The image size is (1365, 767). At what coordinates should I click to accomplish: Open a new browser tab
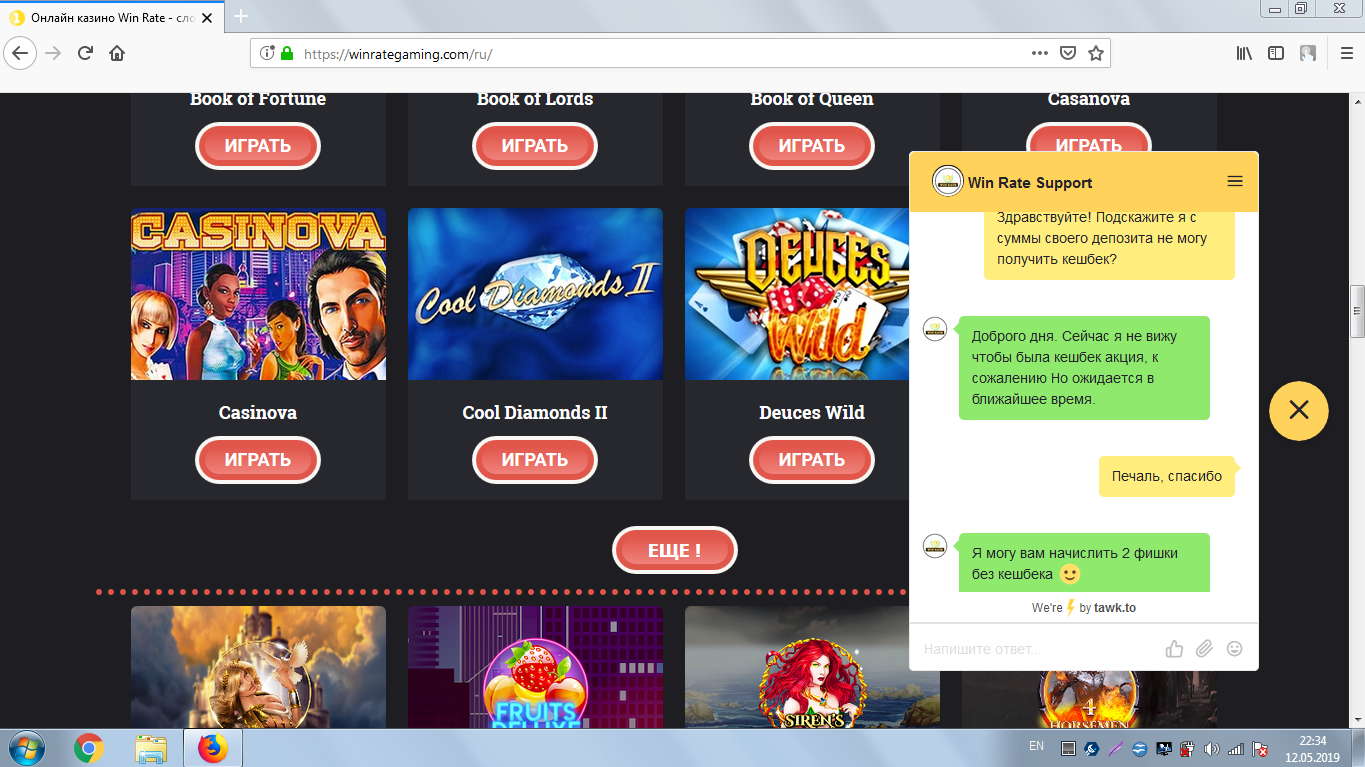click(241, 16)
